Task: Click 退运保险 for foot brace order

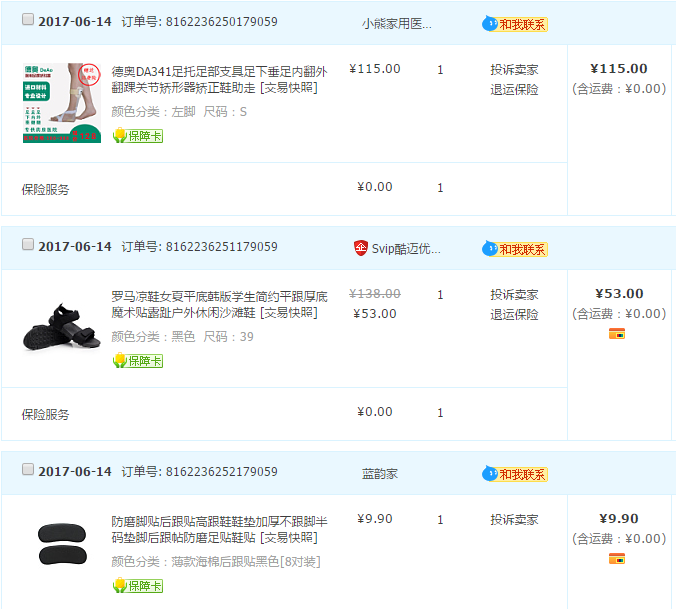Action: coord(514,89)
